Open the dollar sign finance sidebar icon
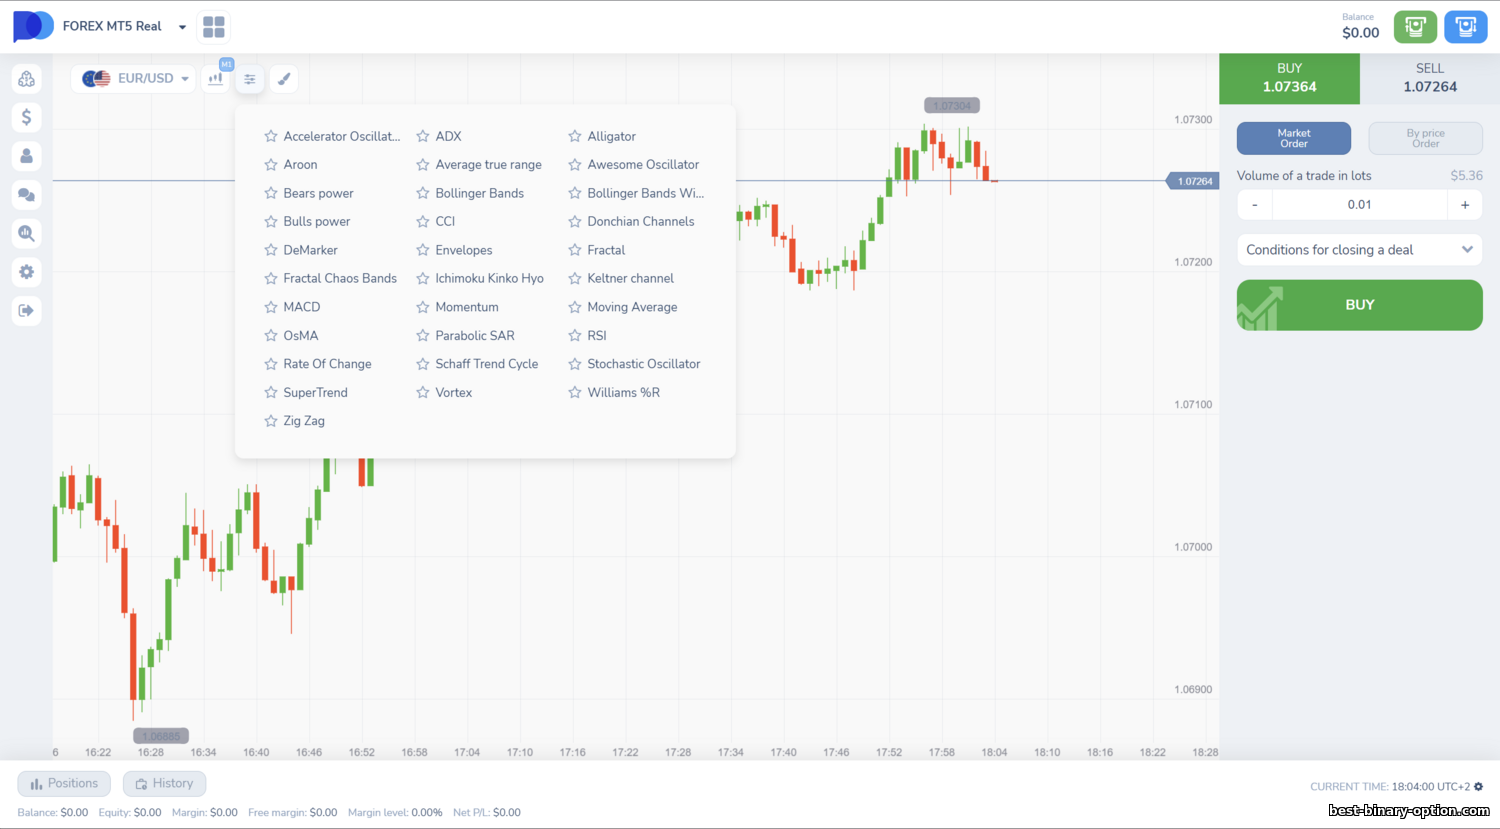This screenshot has height=829, width=1500. tap(27, 117)
